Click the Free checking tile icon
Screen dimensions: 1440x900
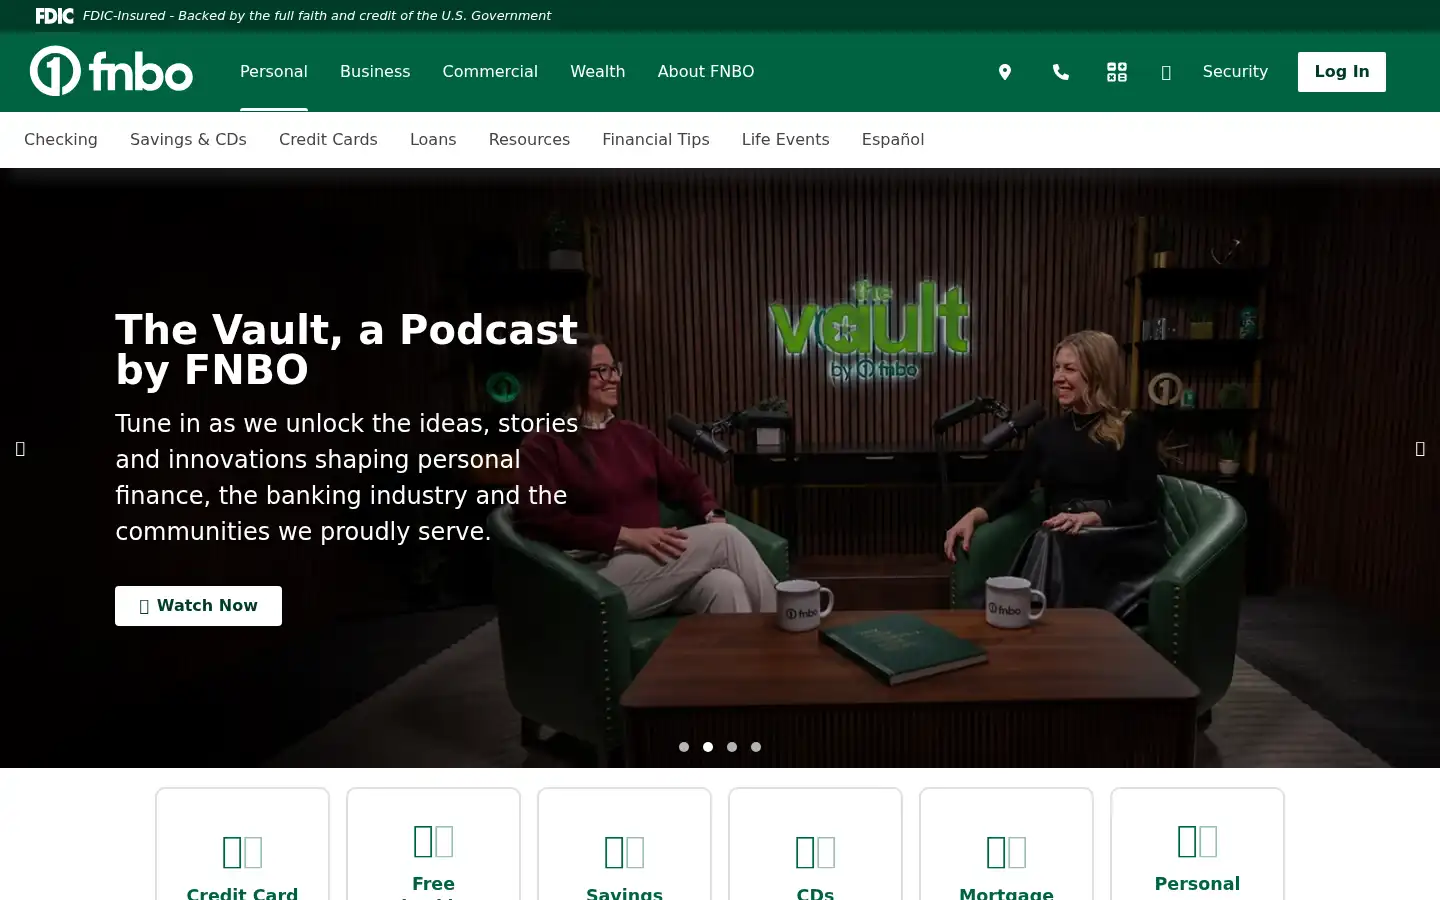click(x=433, y=841)
